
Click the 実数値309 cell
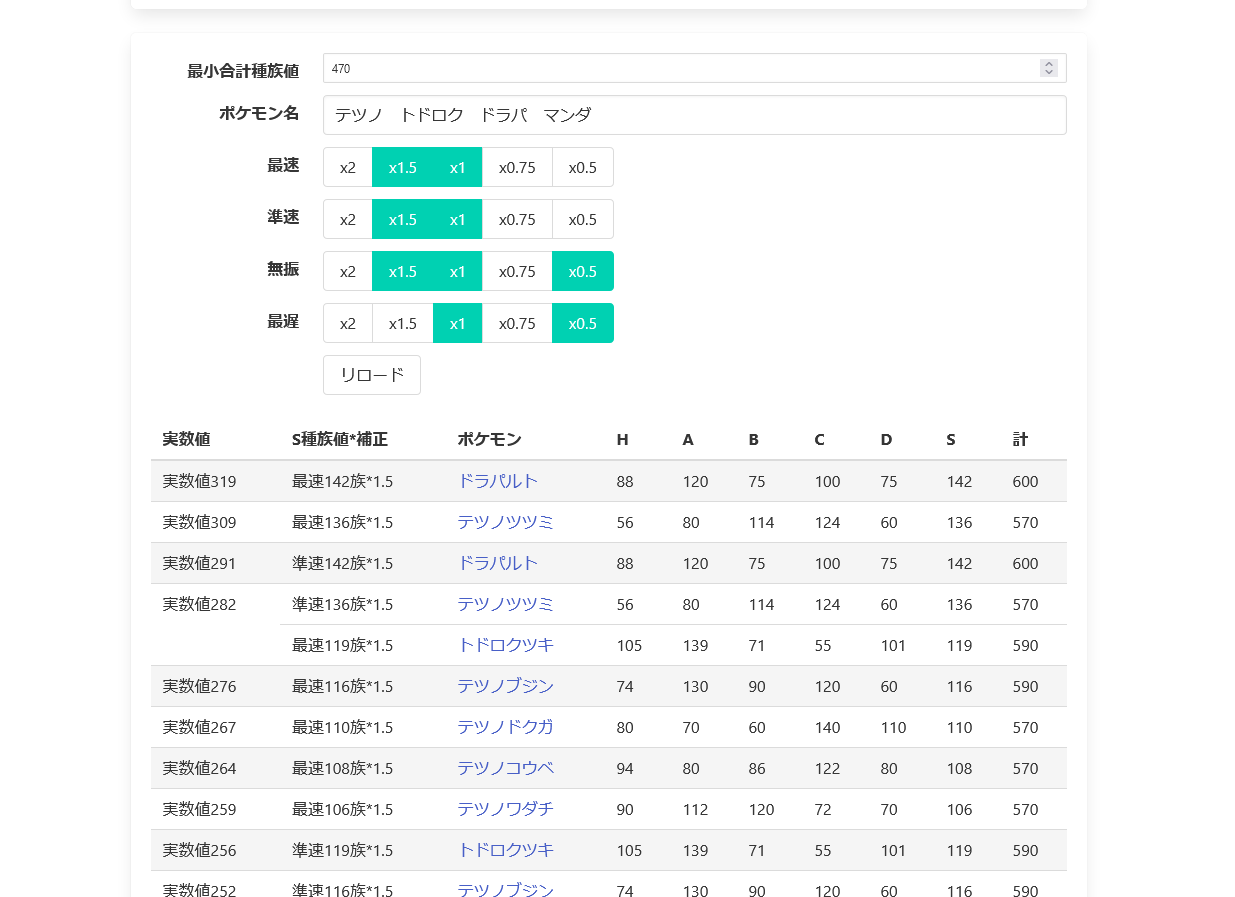coord(215,522)
